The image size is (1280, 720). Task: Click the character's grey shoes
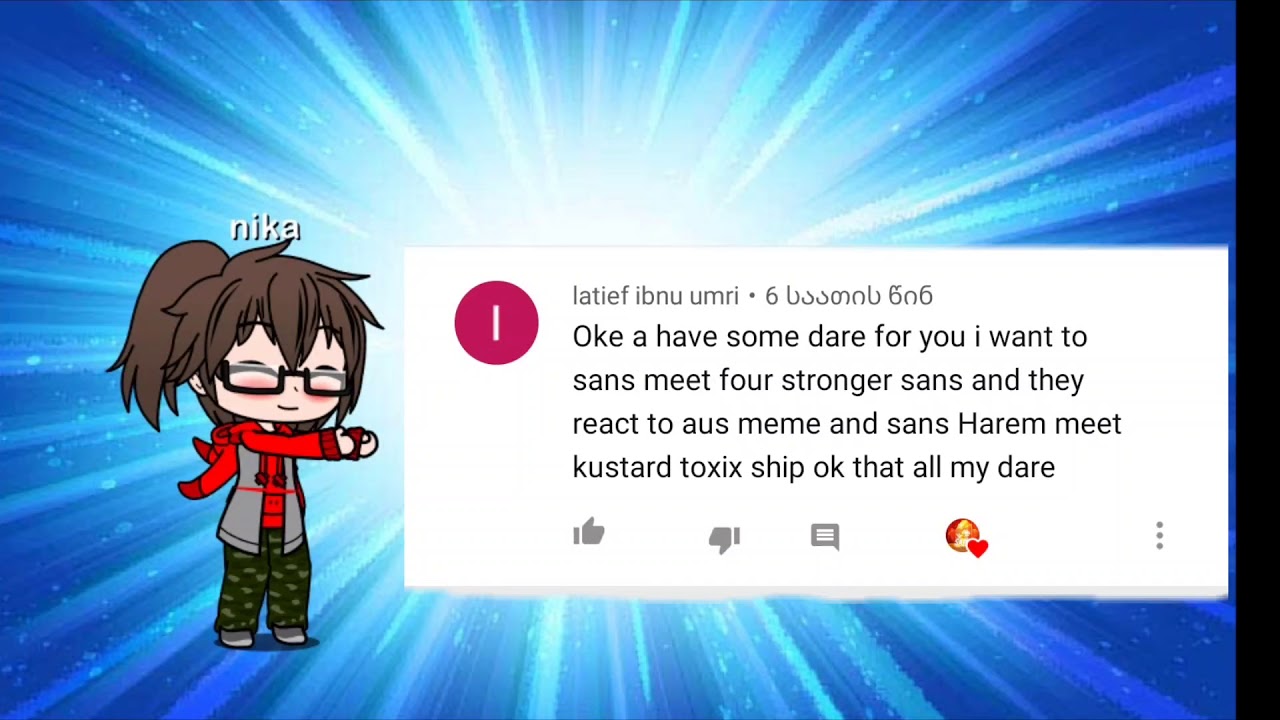click(262, 636)
